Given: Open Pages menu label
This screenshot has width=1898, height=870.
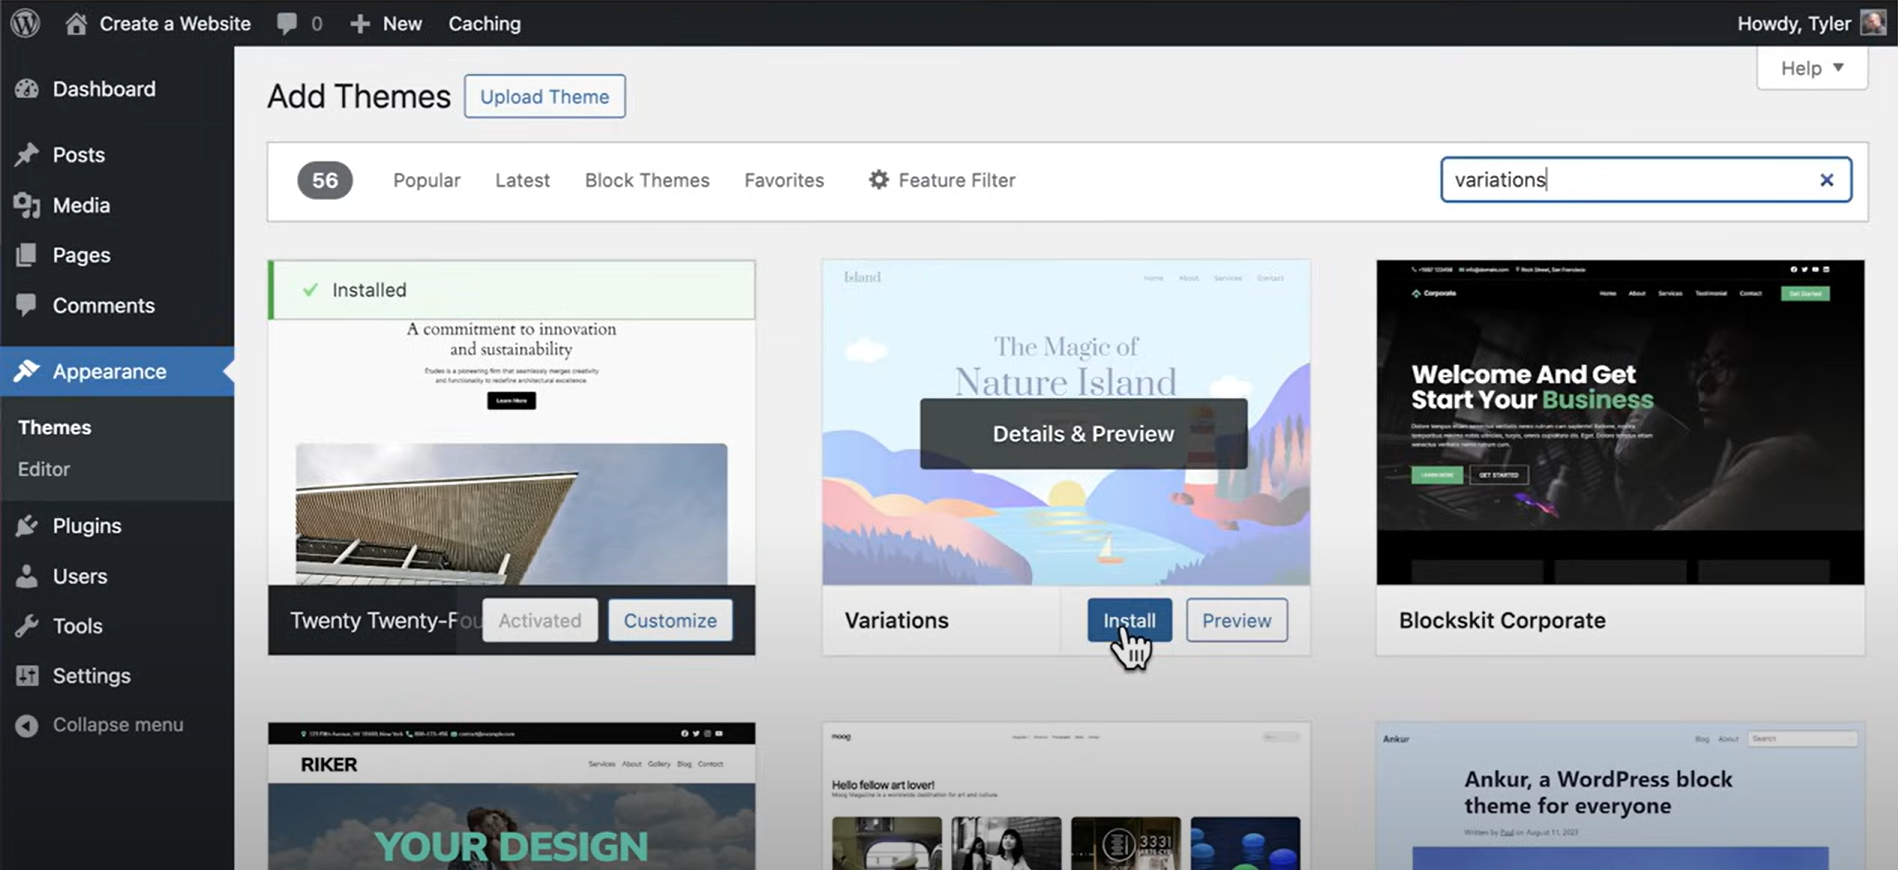Looking at the screenshot, I should coord(81,255).
